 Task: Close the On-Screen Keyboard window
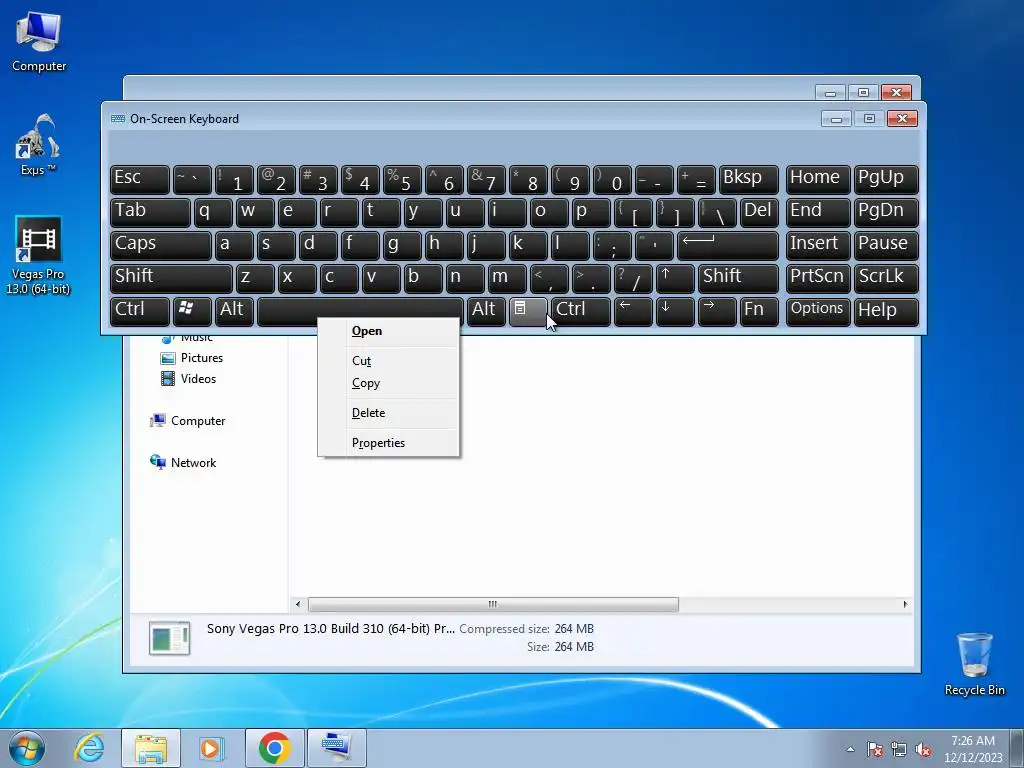(902, 118)
